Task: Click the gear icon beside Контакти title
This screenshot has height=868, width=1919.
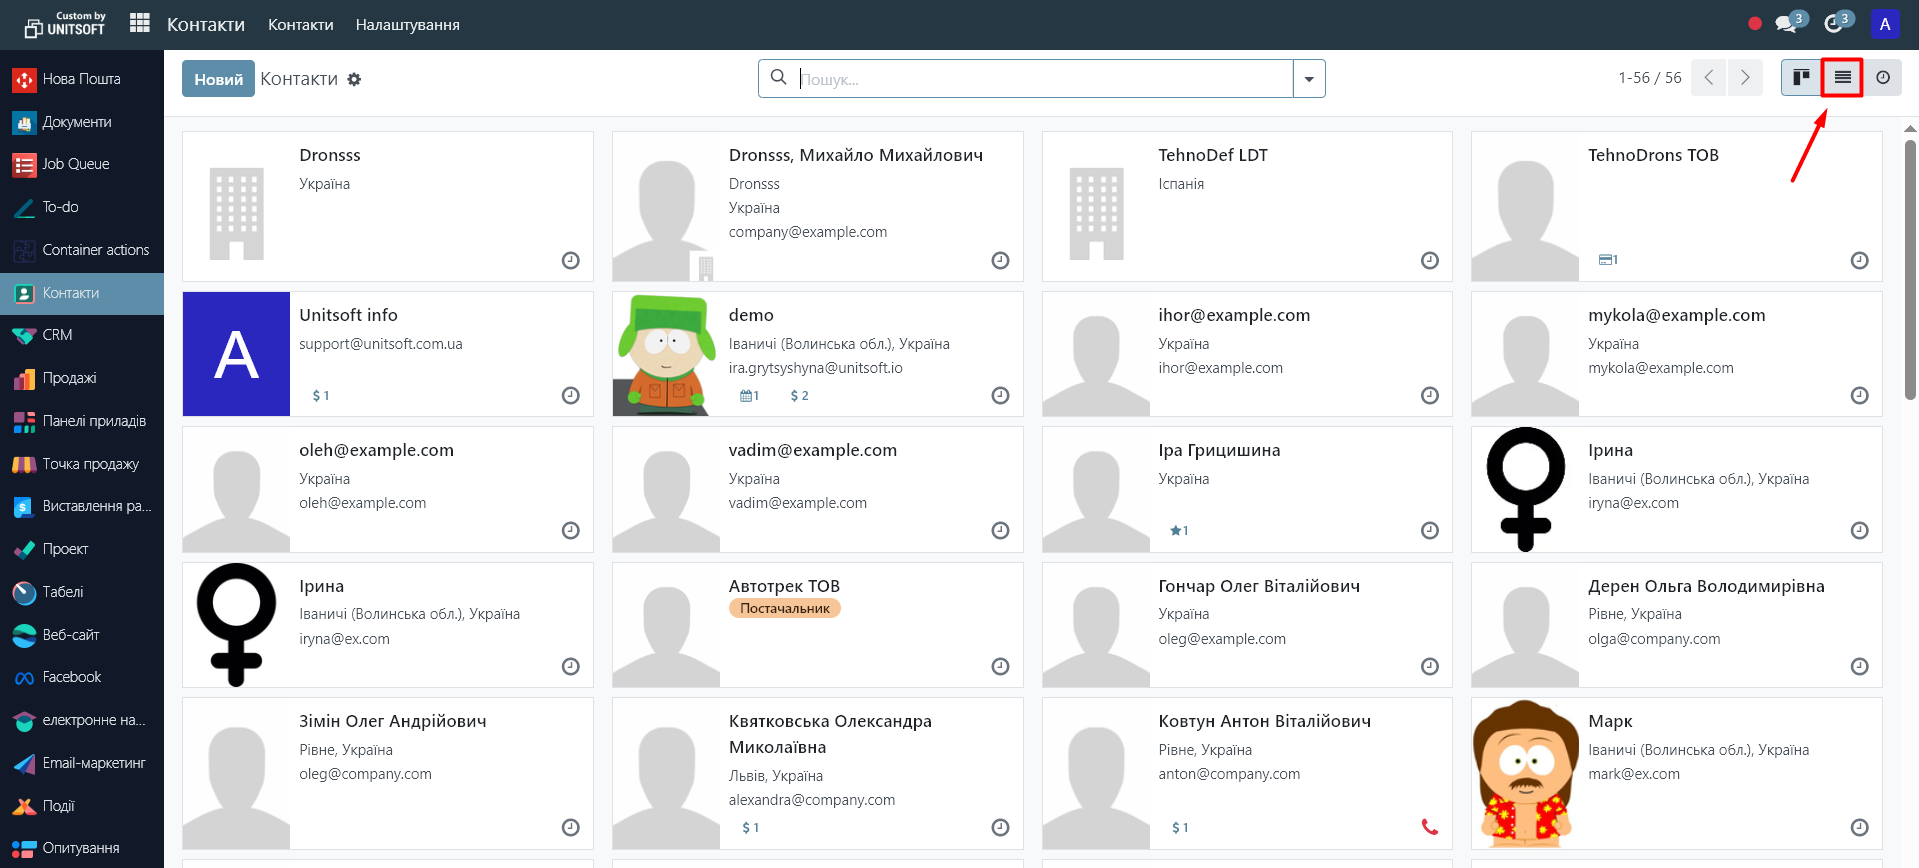Action: pos(354,80)
